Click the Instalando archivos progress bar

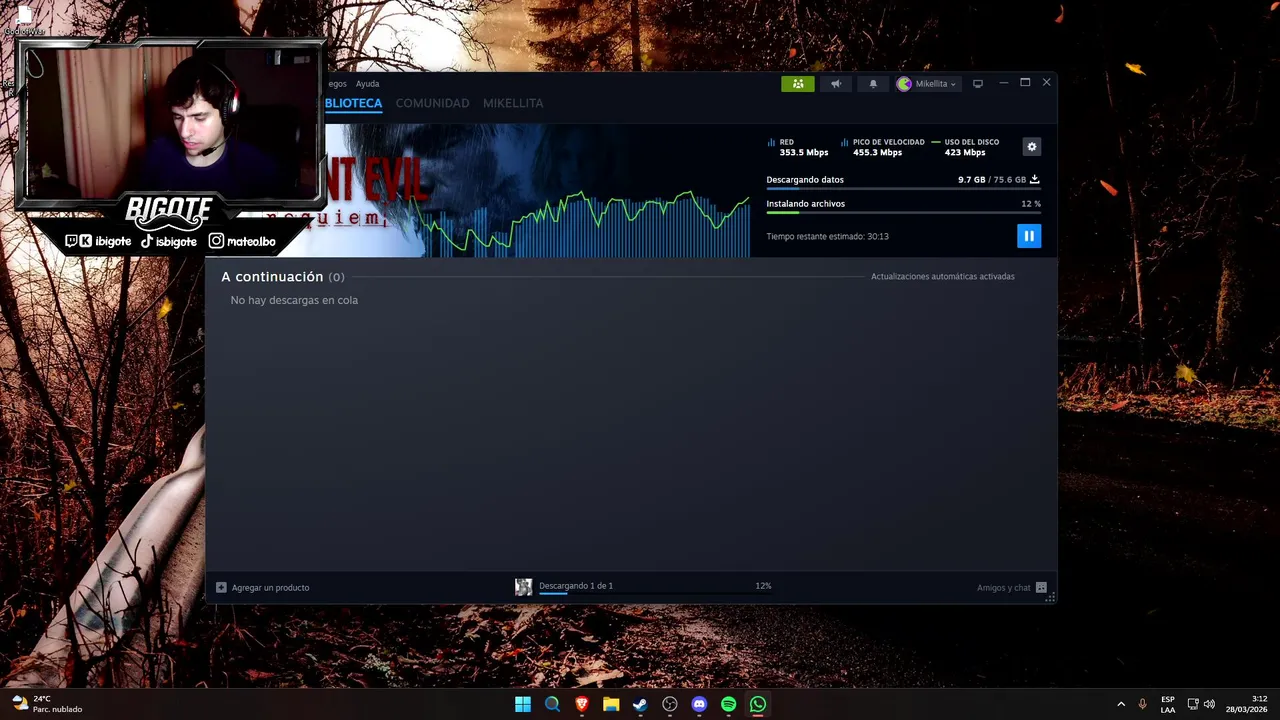tap(903, 212)
